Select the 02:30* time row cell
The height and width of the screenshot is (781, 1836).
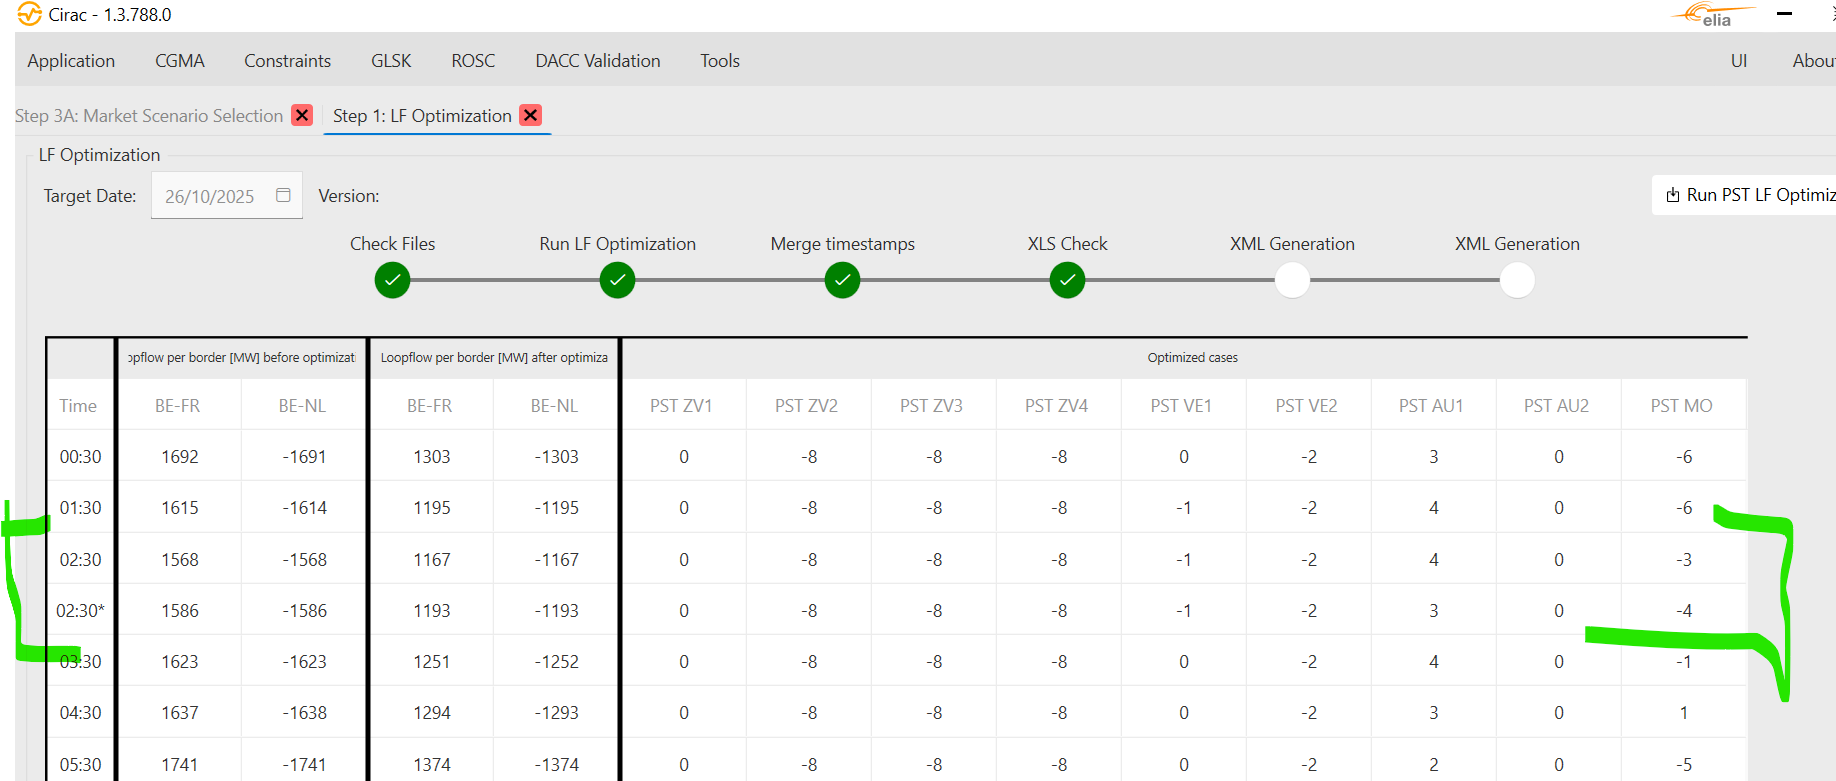(x=80, y=611)
